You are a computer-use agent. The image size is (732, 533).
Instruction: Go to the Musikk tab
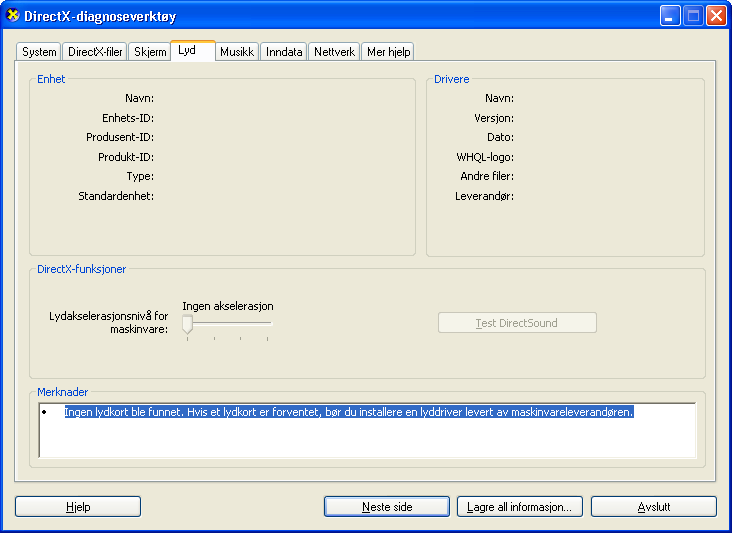click(x=237, y=52)
